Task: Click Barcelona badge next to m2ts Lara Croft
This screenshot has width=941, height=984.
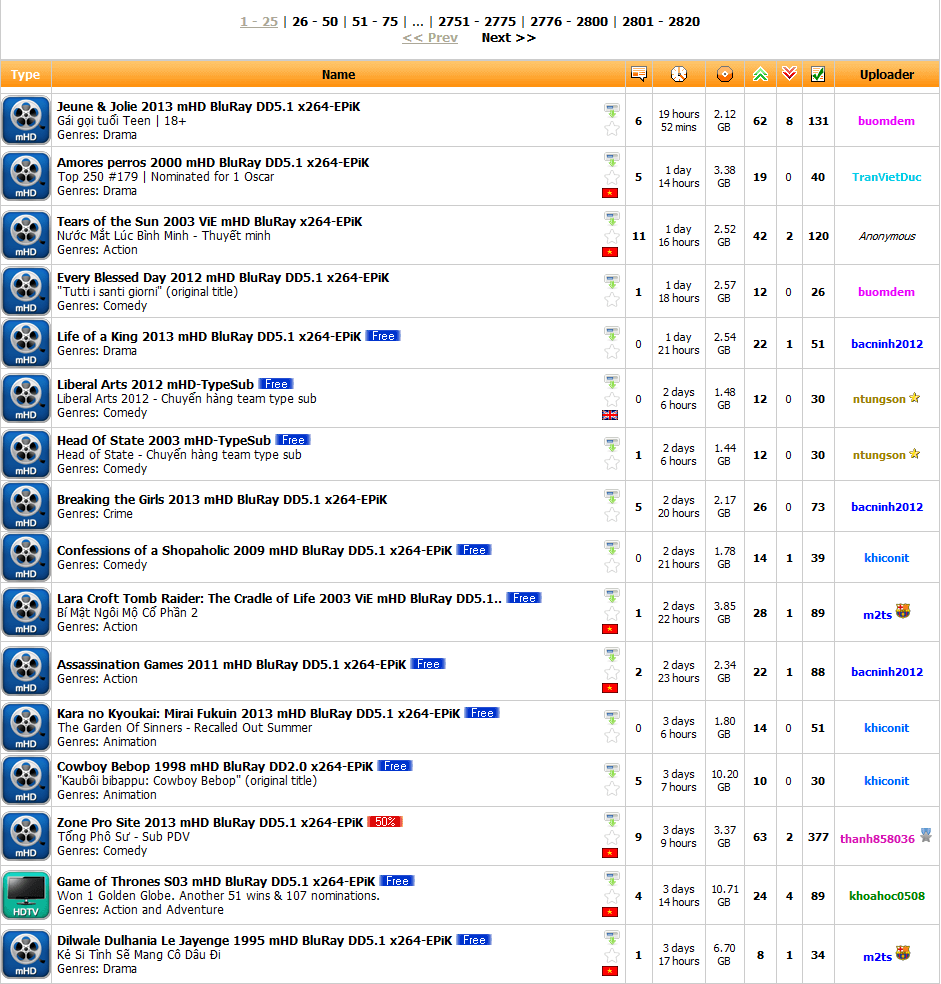Action: click(903, 611)
